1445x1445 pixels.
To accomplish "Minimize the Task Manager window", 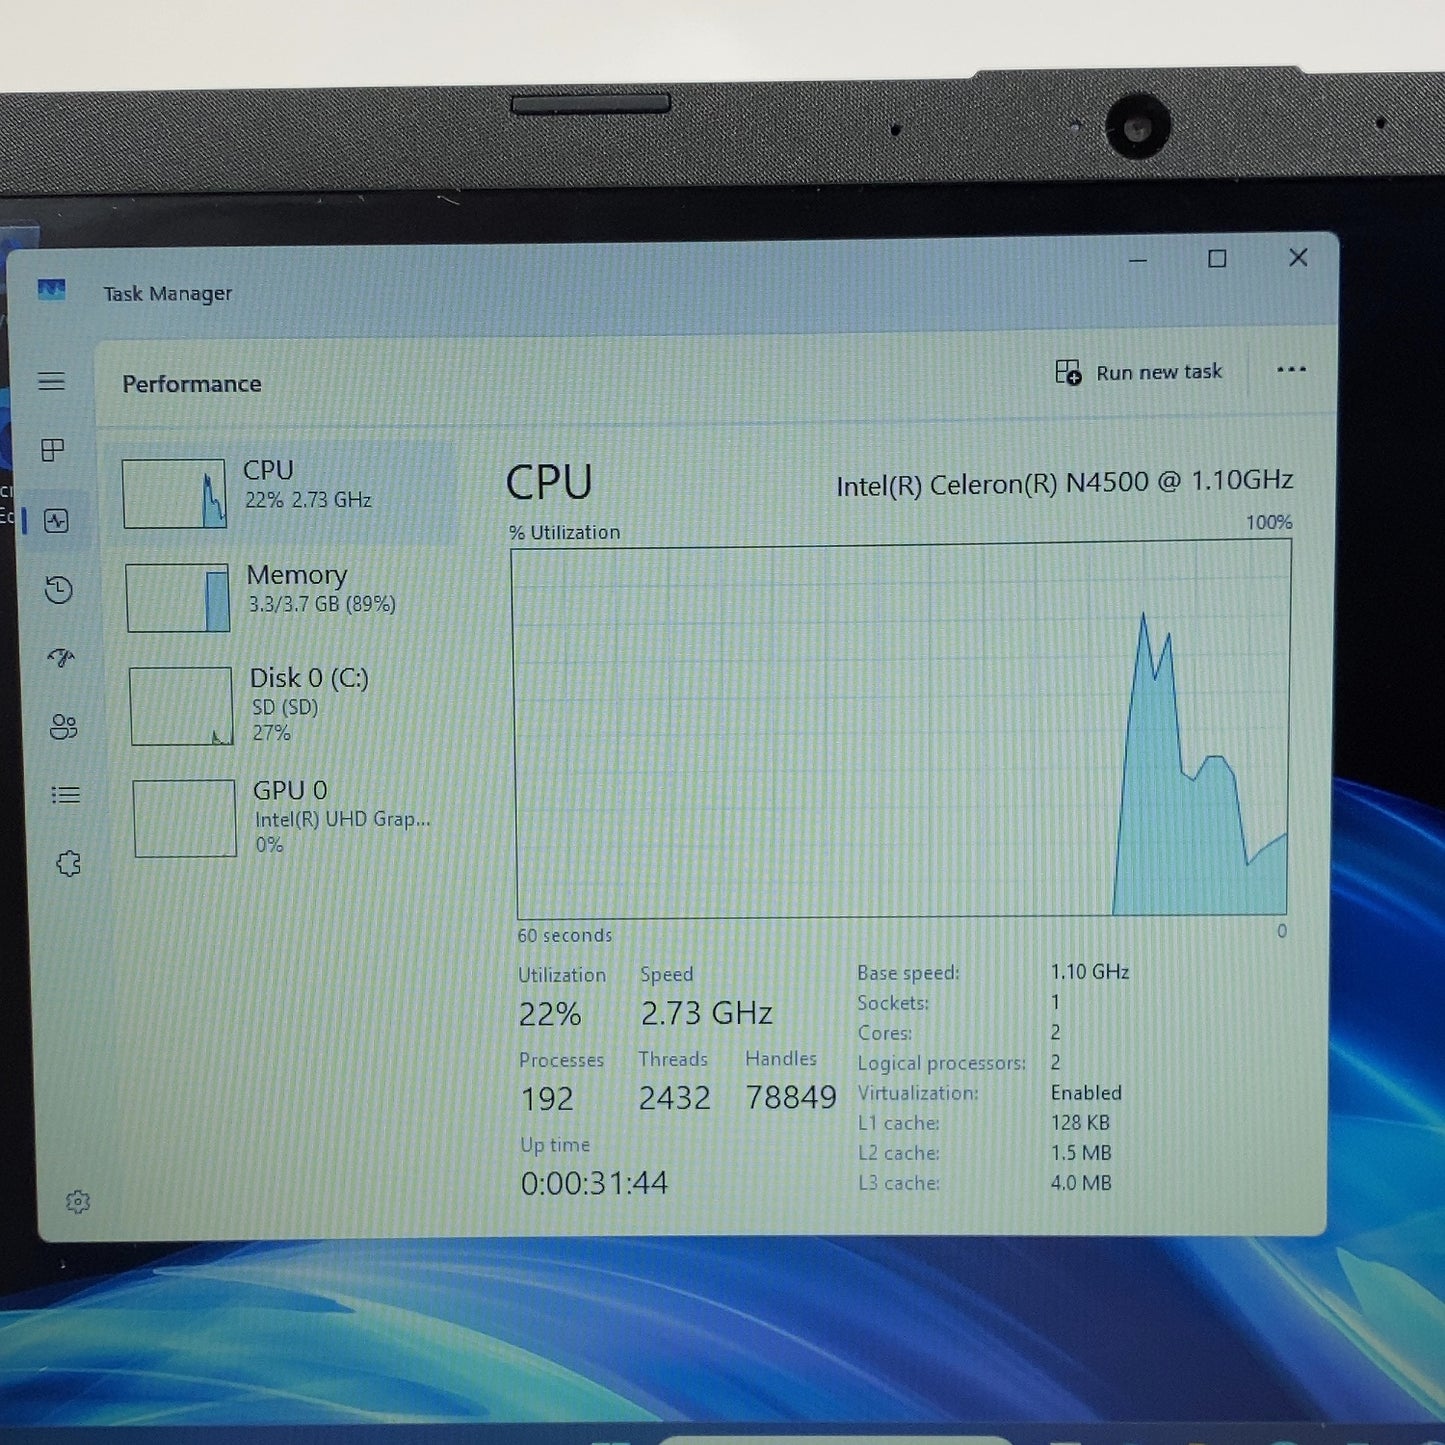I will (x=1138, y=260).
